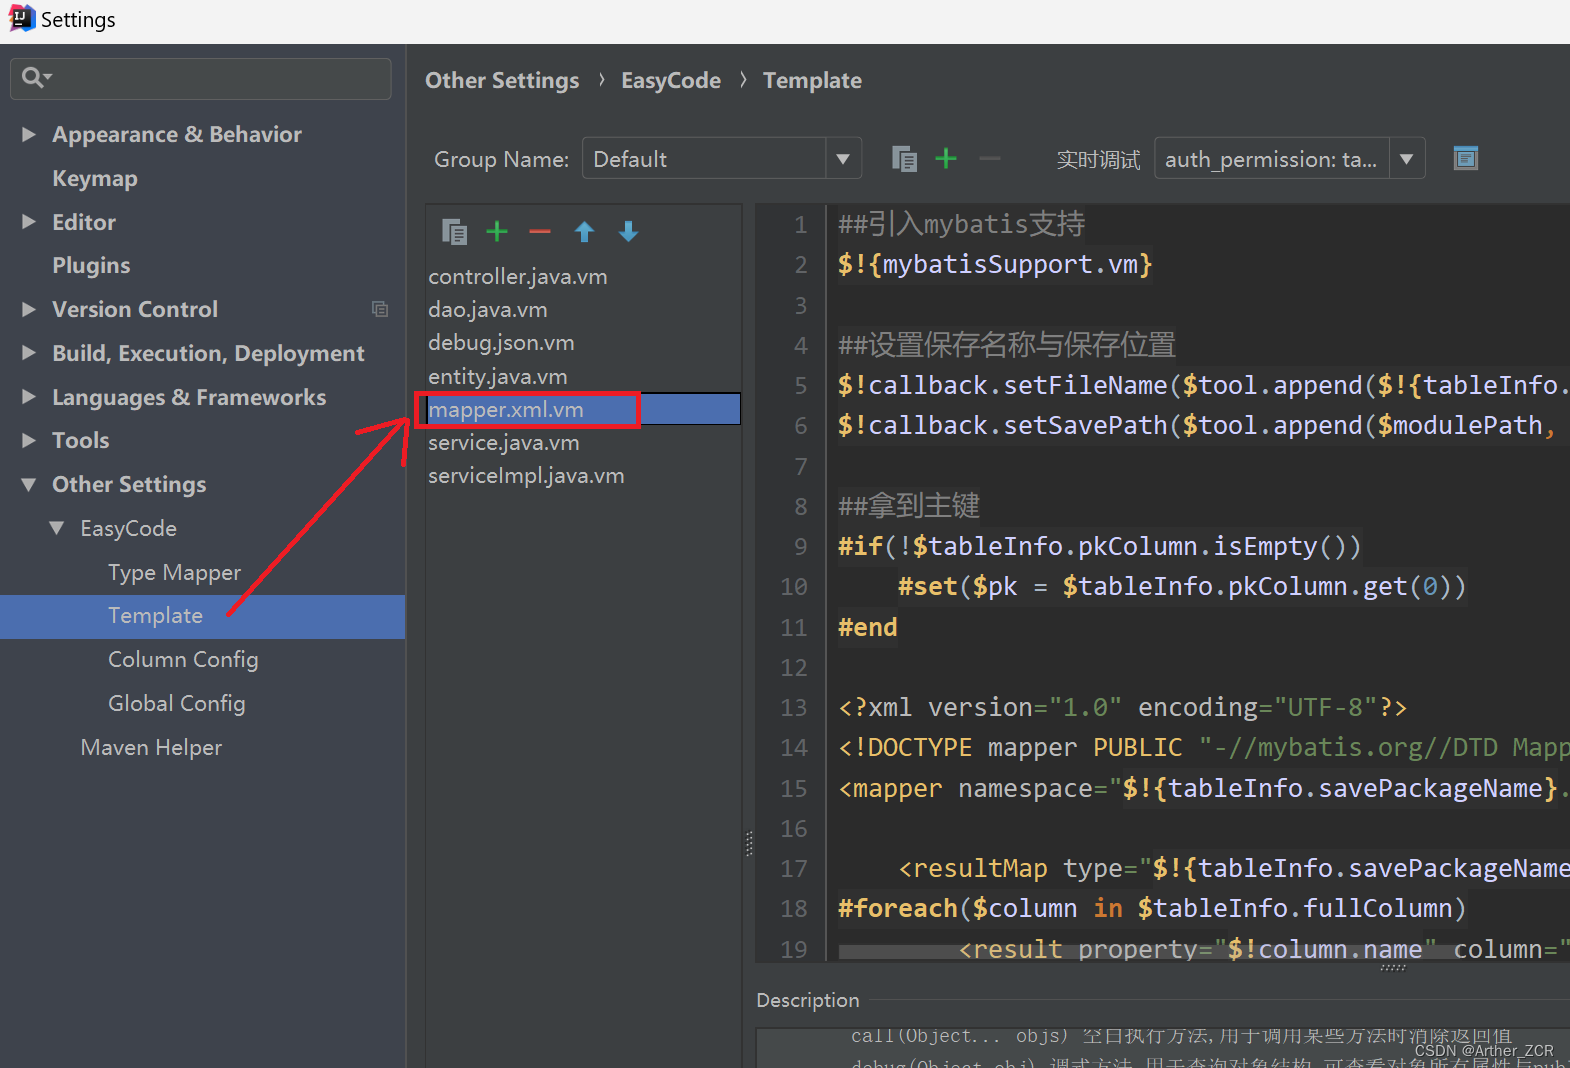The height and width of the screenshot is (1068, 1570).
Task: Select service.java.vm template
Action: [x=503, y=442]
